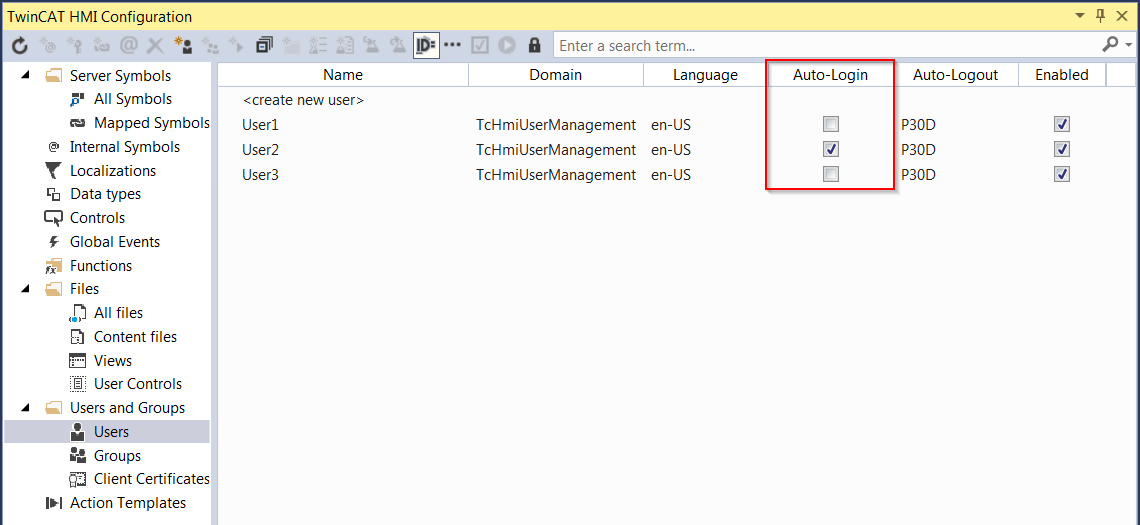The height and width of the screenshot is (525, 1140).
Task: Open the search options dropdown arrow
Action: click(x=1128, y=45)
